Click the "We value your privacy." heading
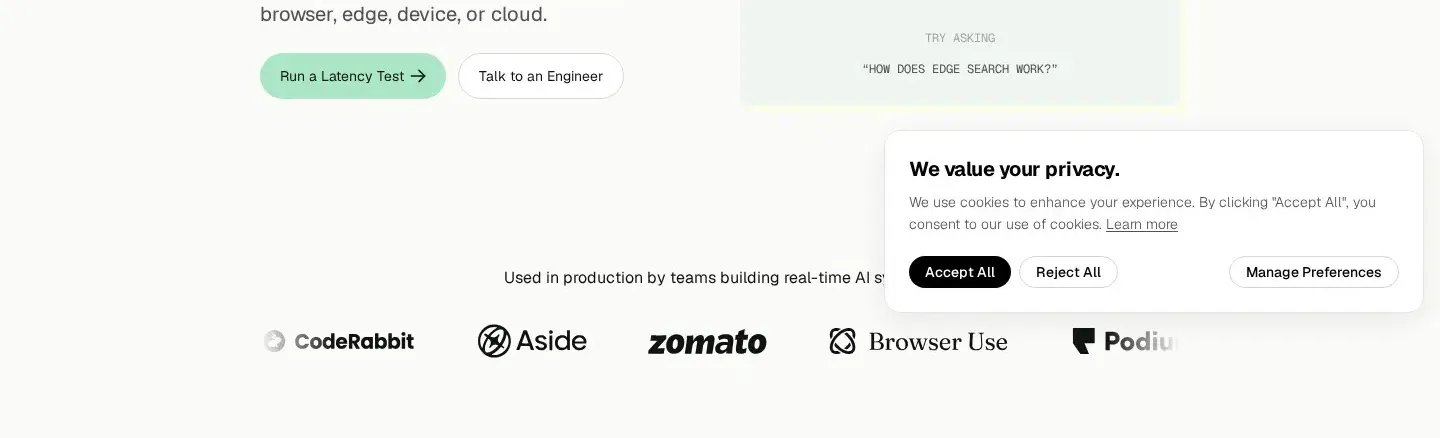This screenshot has height=438, width=1440. pos(1014,169)
